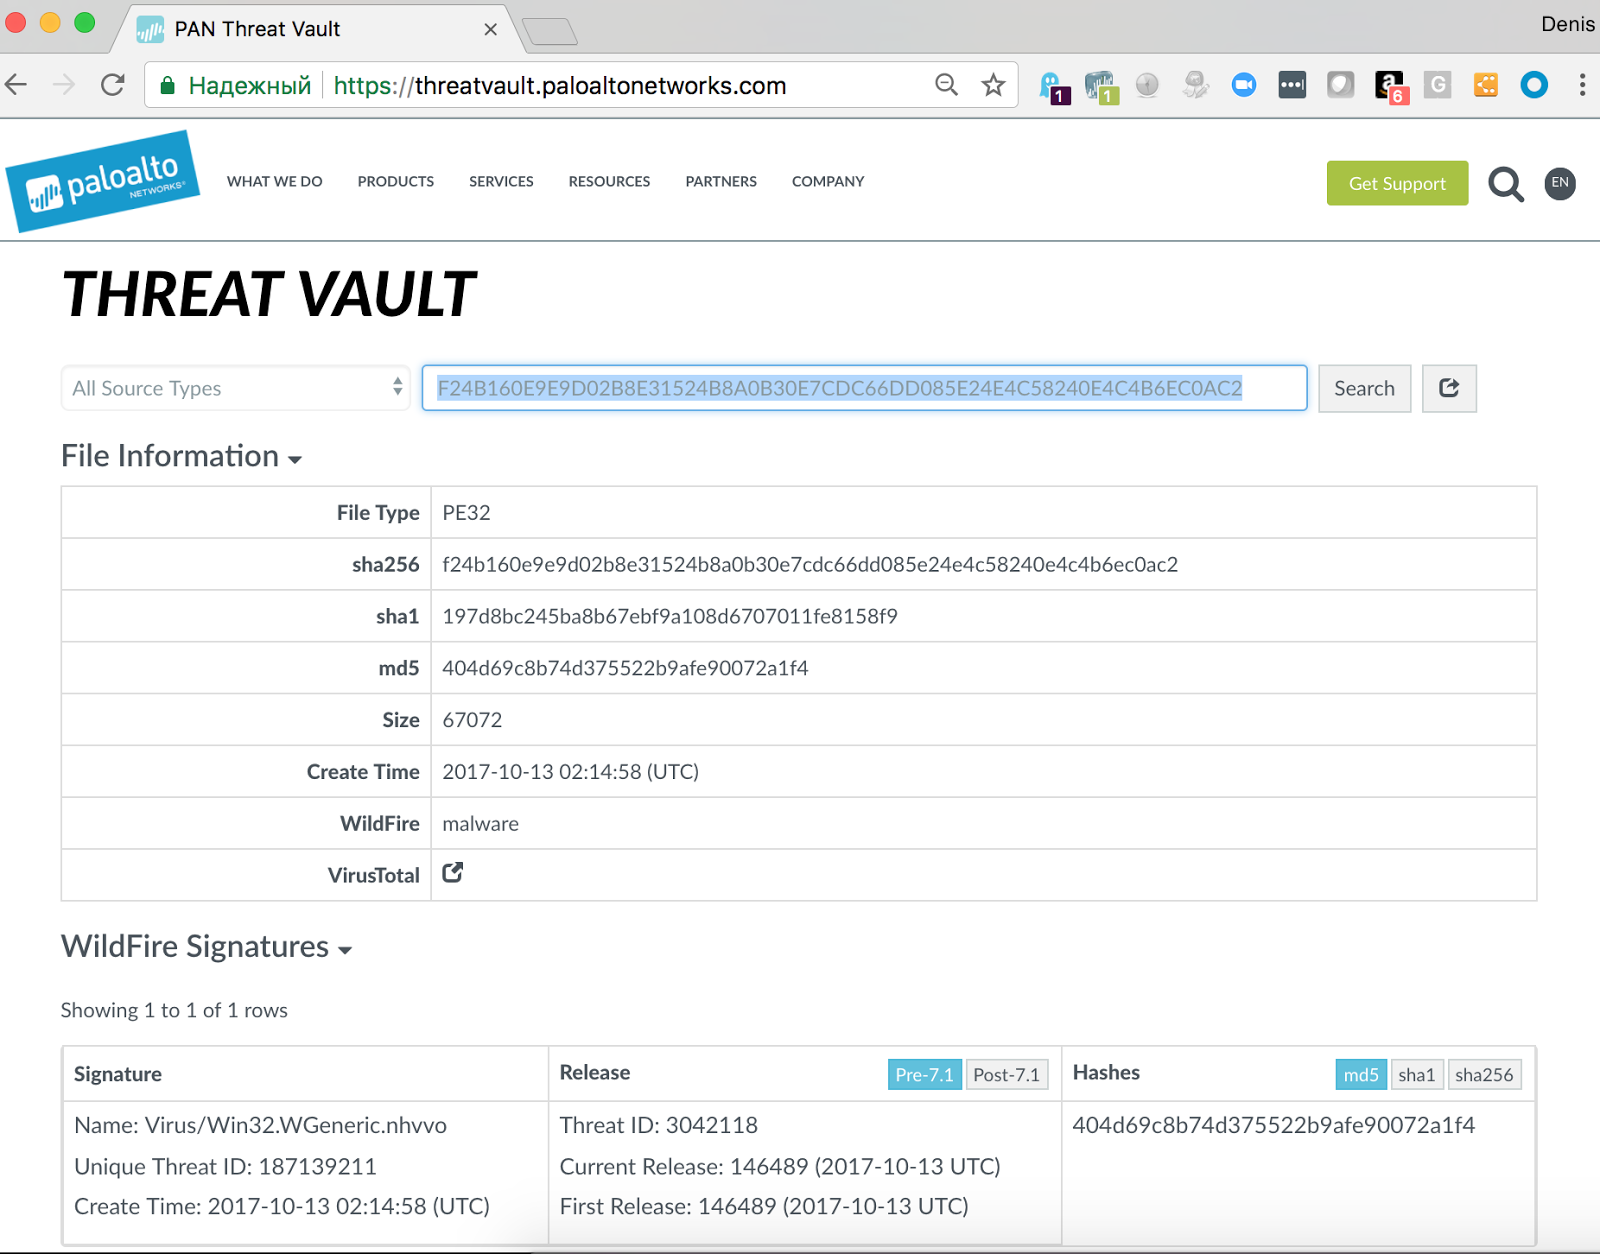Open WHAT WE DO menu

pyautogui.click(x=275, y=182)
